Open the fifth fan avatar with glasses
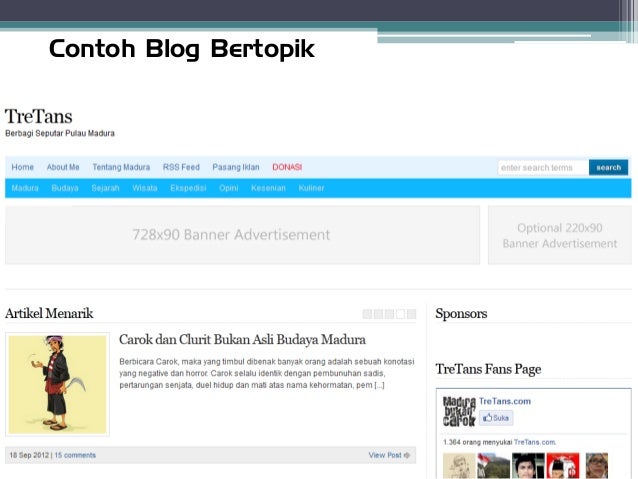Image resolution: width=638 pixels, height=479 pixels. tap(597, 466)
